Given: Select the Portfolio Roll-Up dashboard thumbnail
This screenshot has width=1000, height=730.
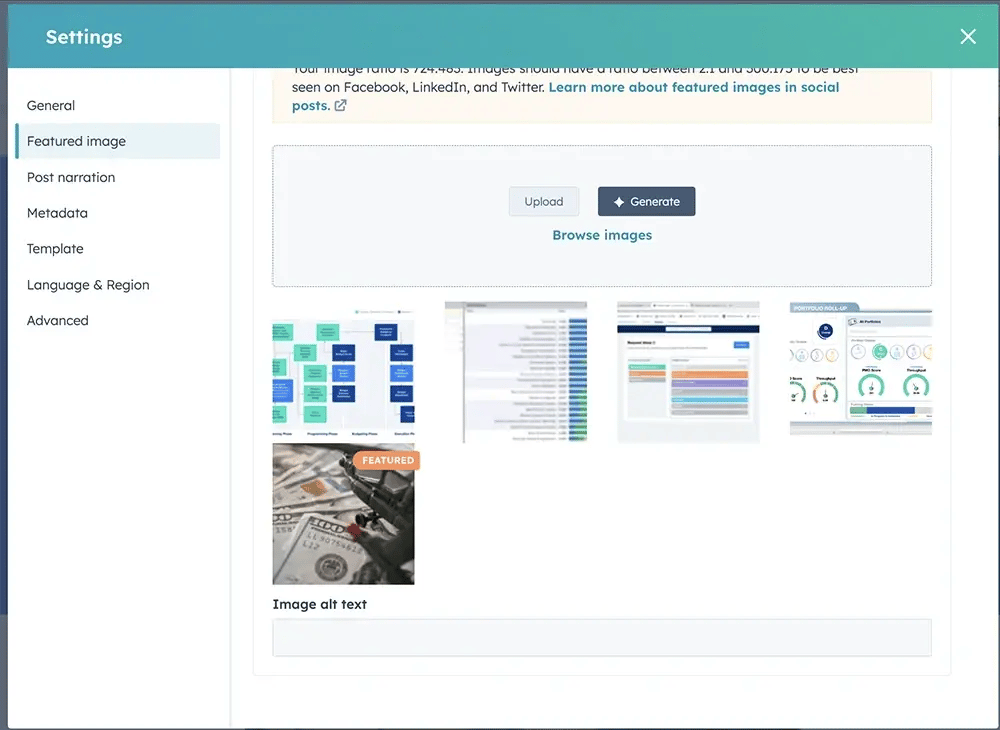Looking at the screenshot, I should (x=860, y=372).
